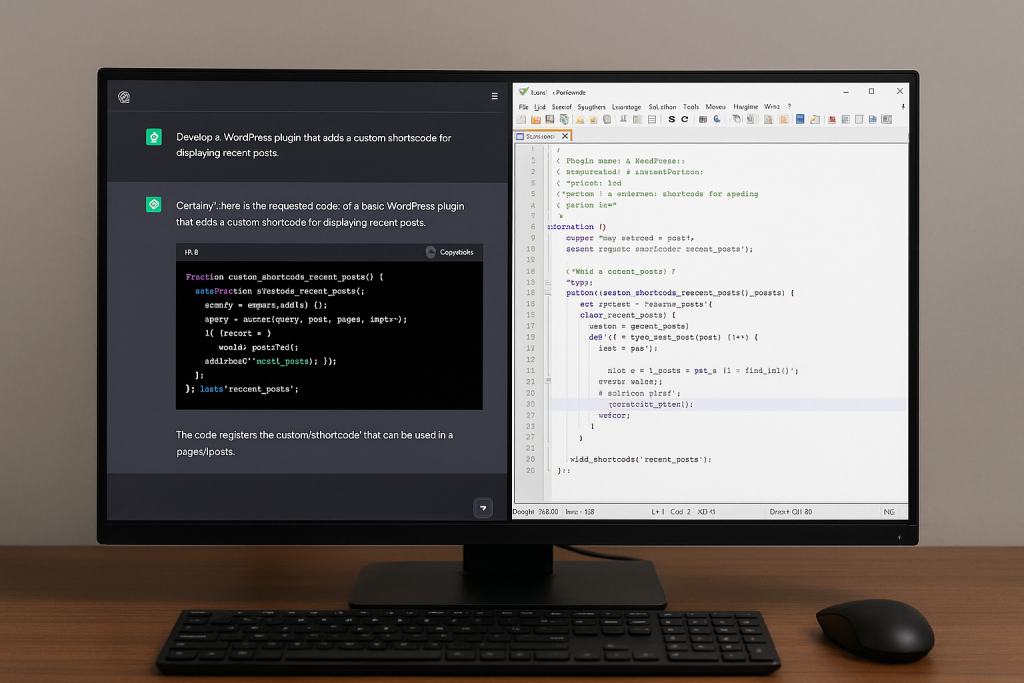Open the 'Moveu' menu
This screenshot has width=1024, height=683.
point(716,107)
